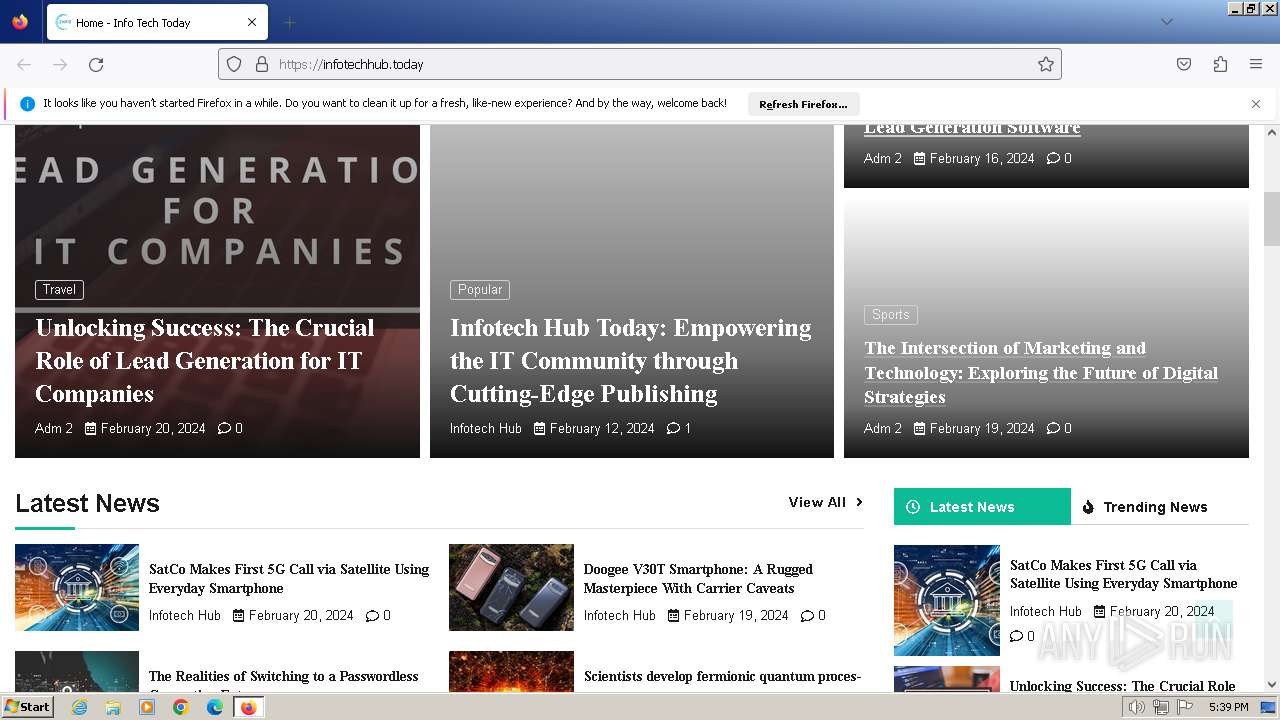This screenshot has width=1280, height=720.
Task: Open a new tab with plus button
Action: pyautogui.click(x=289, y=22)
